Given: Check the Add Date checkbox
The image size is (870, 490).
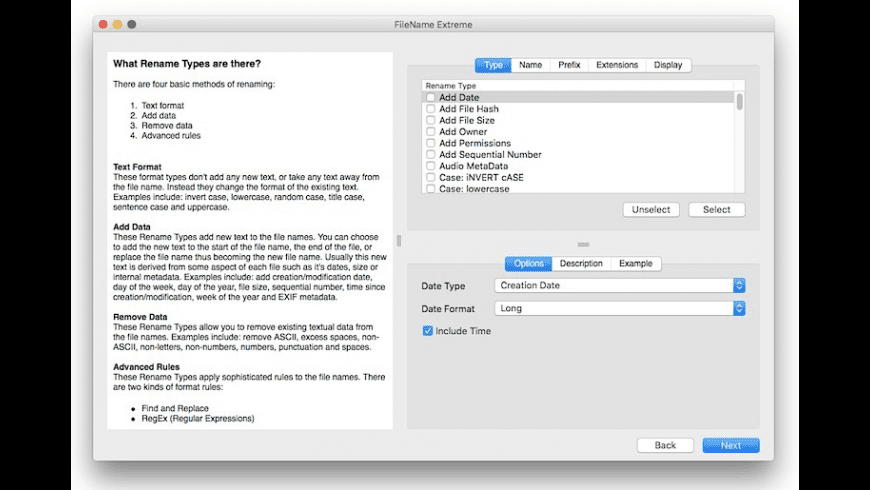Looking at the screenshot, I should pos(431,97).
